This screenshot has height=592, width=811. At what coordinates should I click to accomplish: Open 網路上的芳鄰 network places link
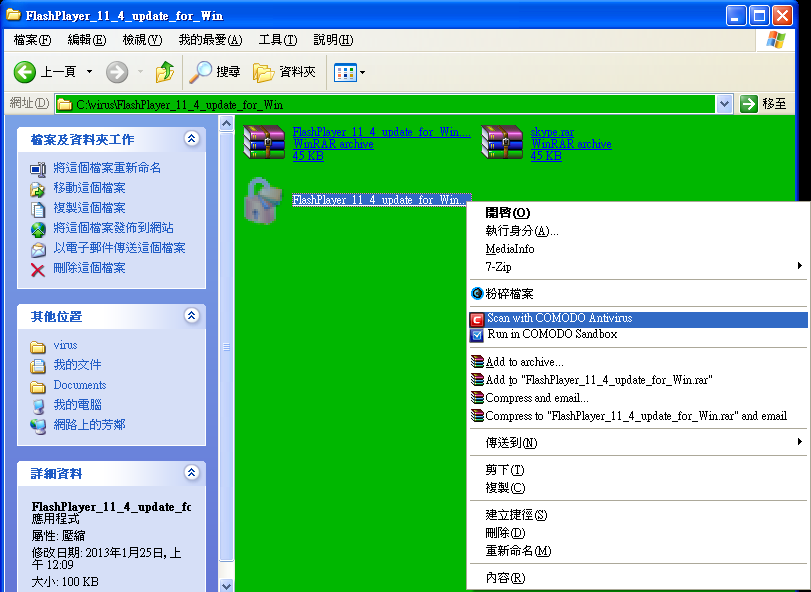coord(89,425)
